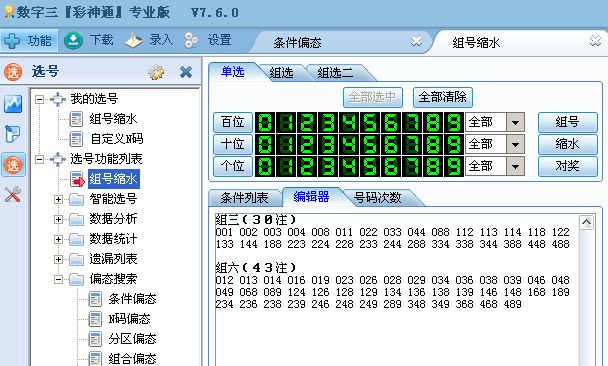This screenshot has width=608, height=366.
Task: Click the gear icon in 选号 panel header
Action: [x=156, y=72]
